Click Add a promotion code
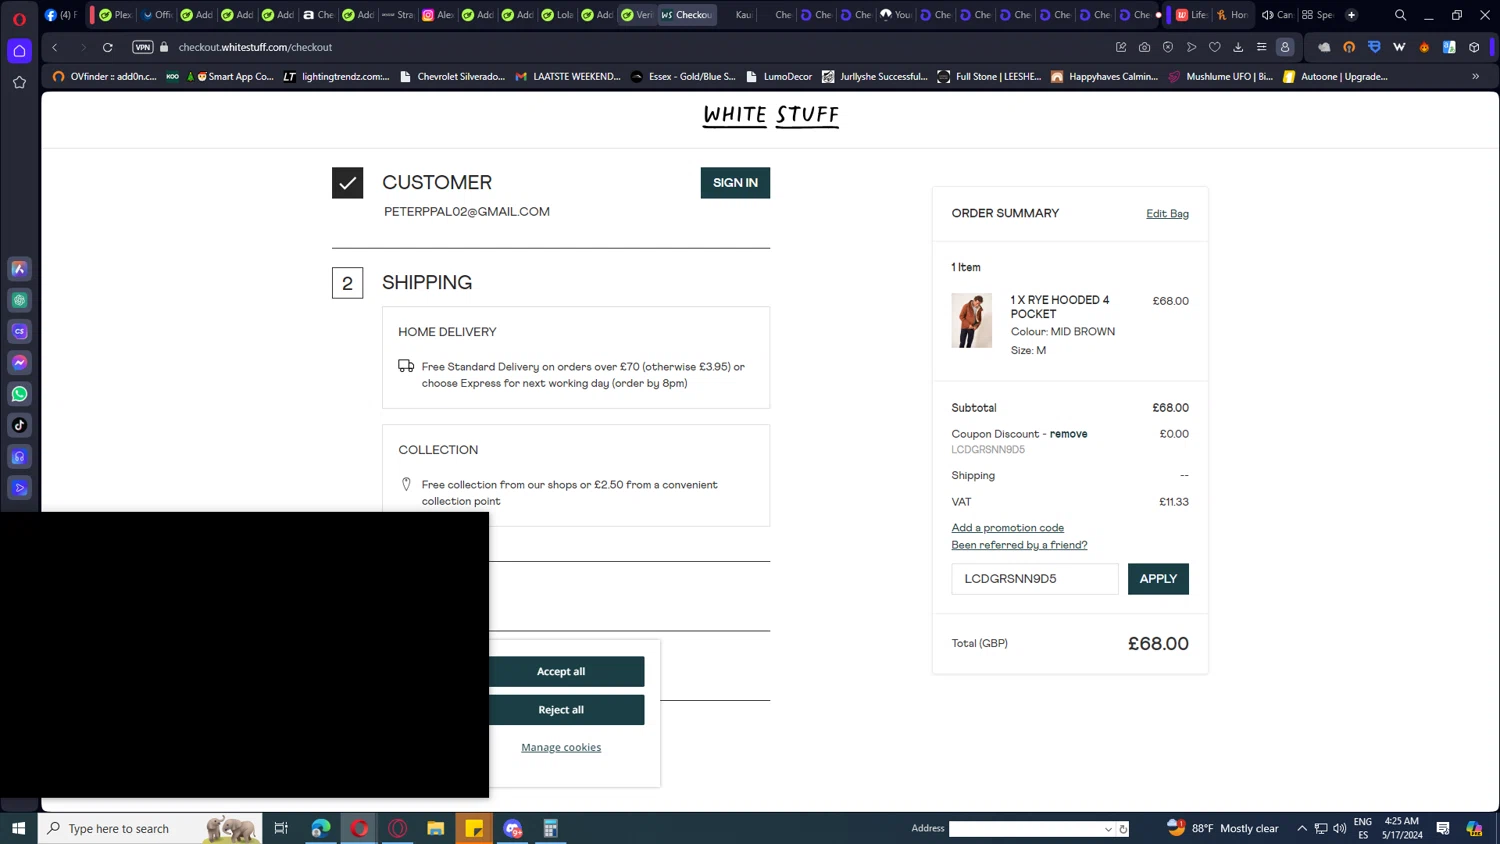This screenshot has height=844, width=1500. pos(1007,528)
